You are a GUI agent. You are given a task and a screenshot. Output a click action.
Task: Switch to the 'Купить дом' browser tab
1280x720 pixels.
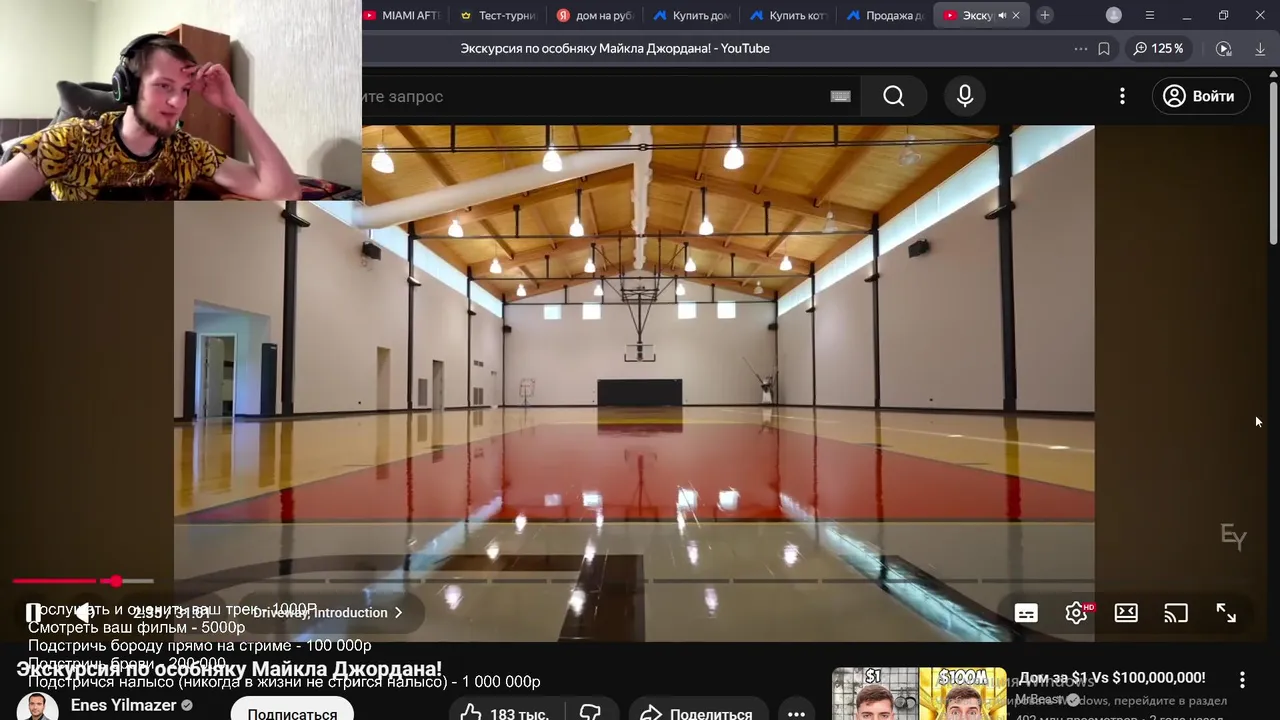[692, 15]
